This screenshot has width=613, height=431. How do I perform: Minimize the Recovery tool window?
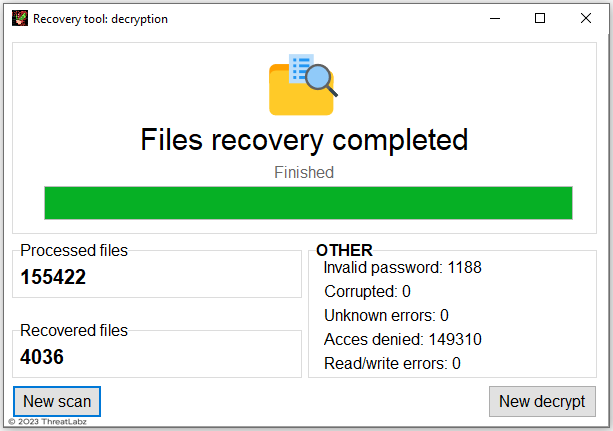point(494,18)
